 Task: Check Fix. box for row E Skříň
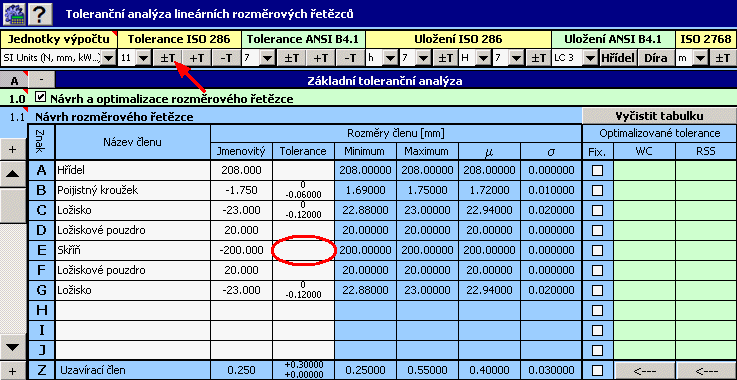pyautogui.click(x=597, y=250)
